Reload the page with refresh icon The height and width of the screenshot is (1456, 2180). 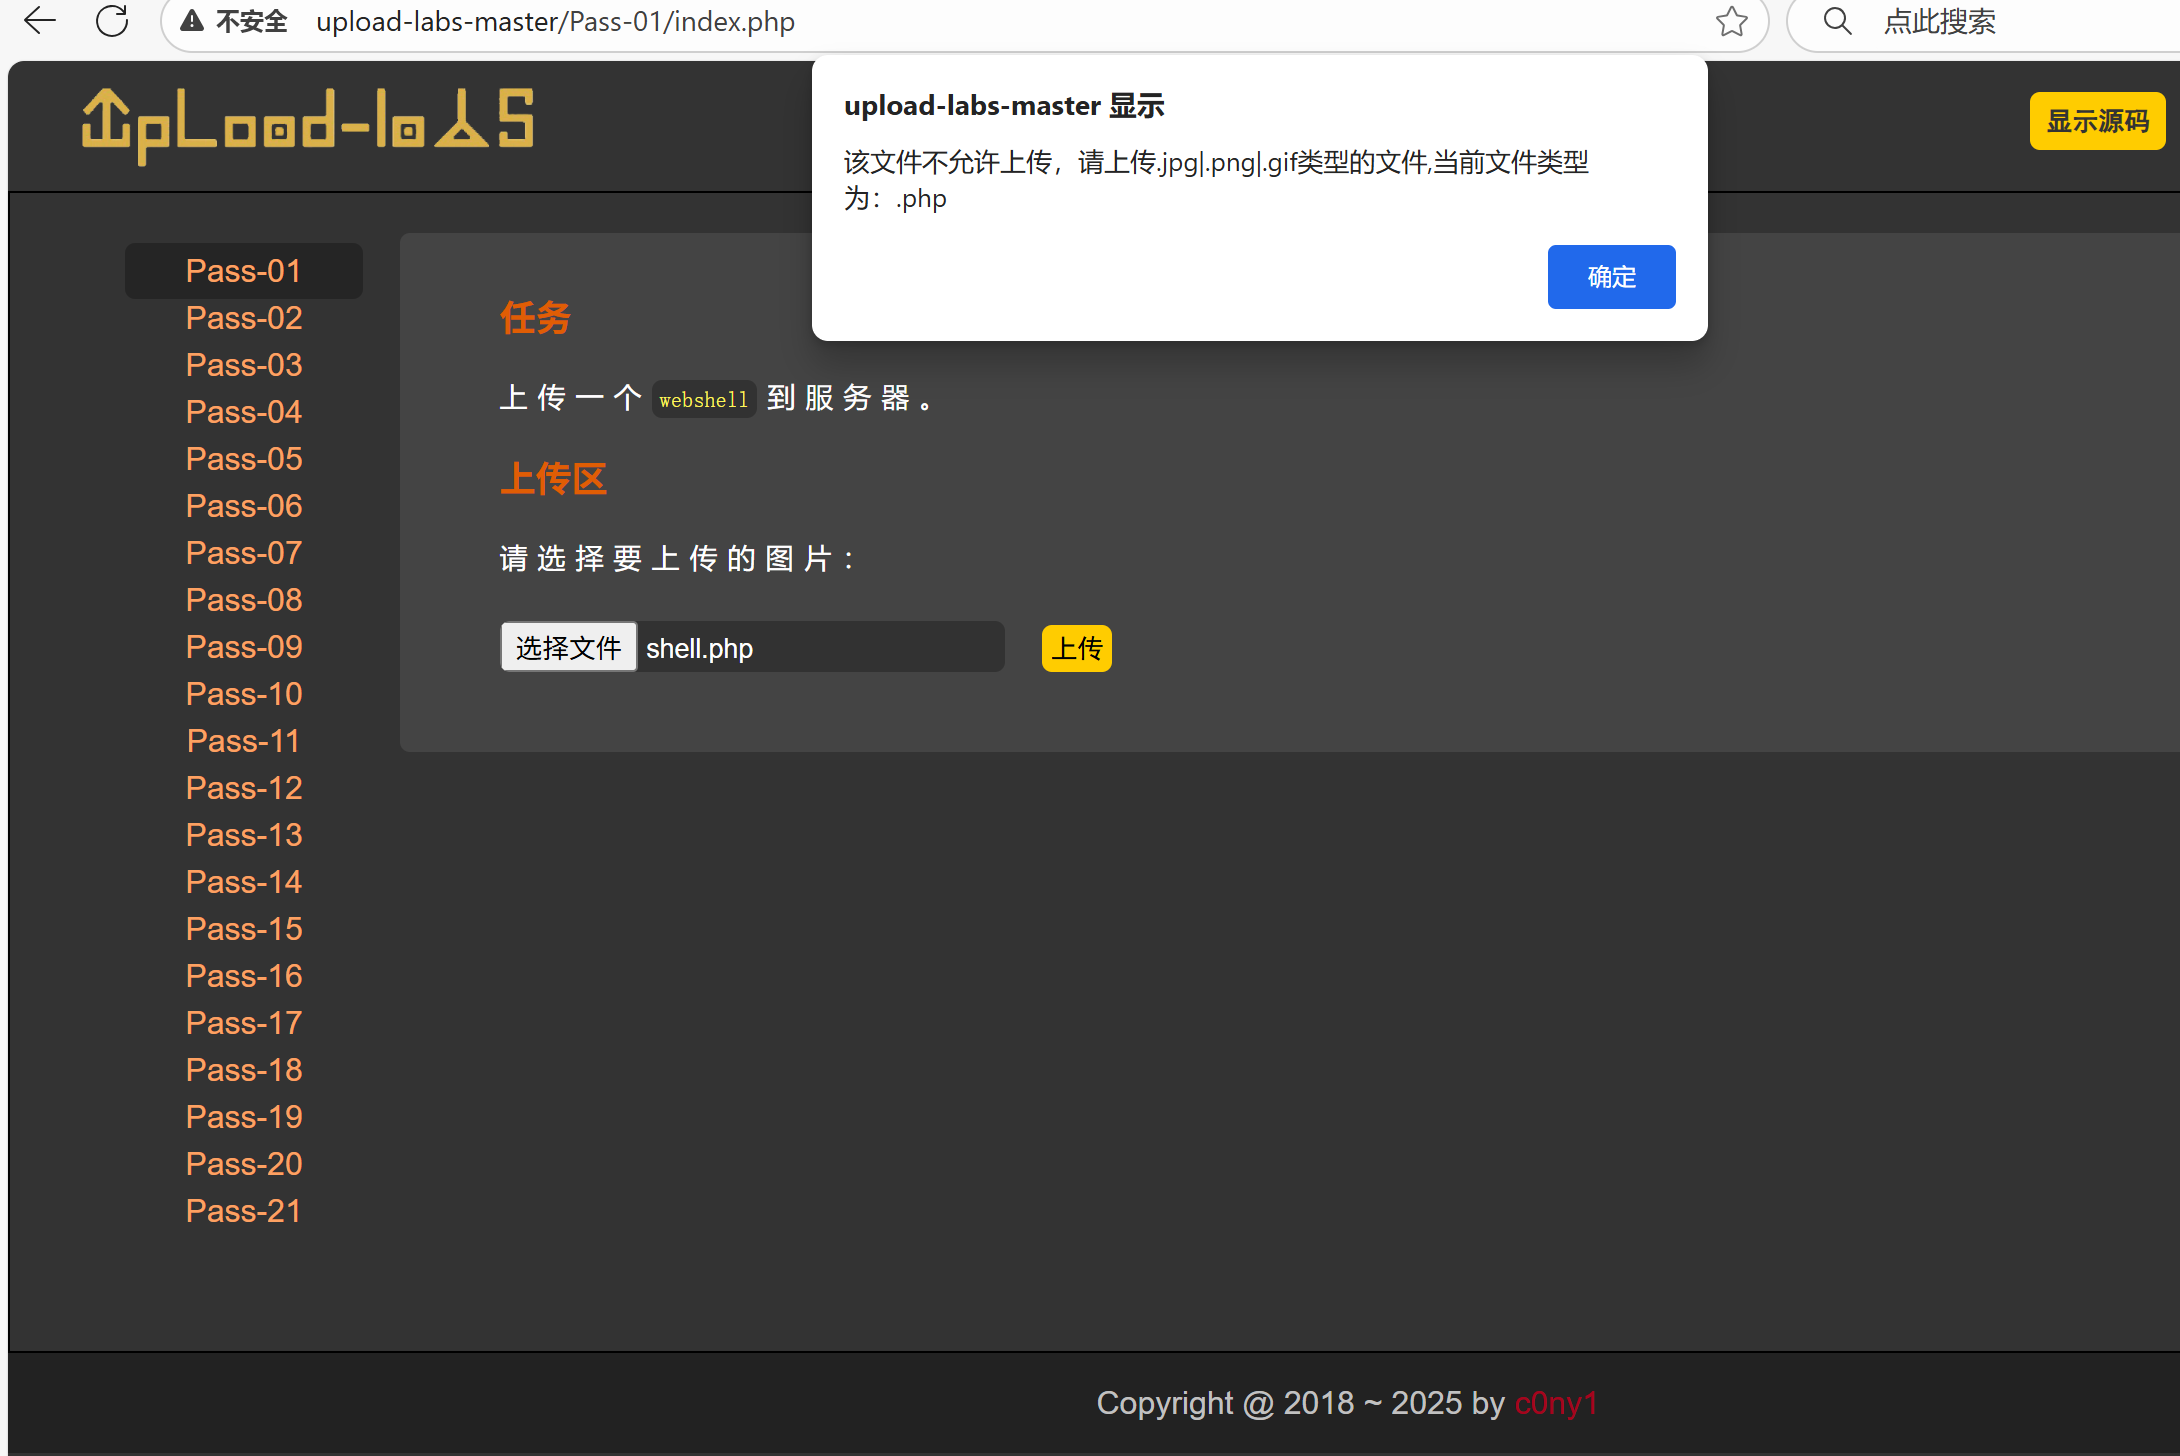[112, 21]
